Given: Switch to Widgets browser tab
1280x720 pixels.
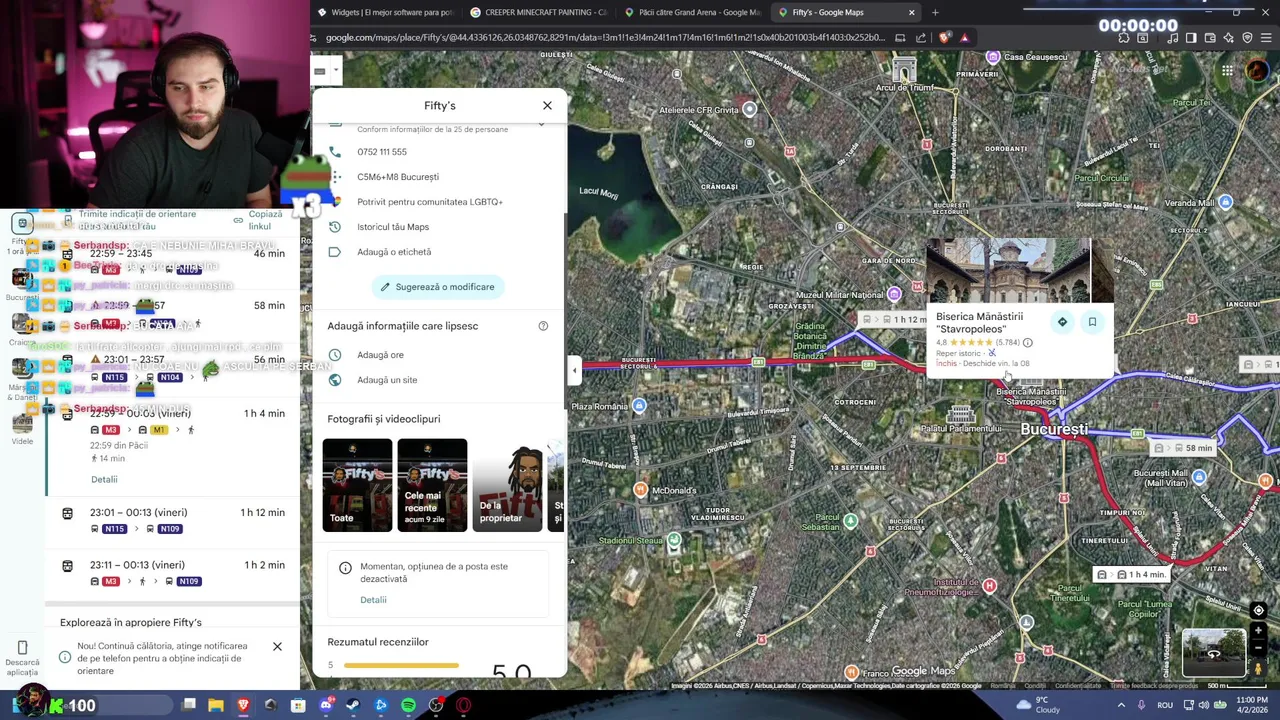Looking at the screenshot, I should coord(384,12).
